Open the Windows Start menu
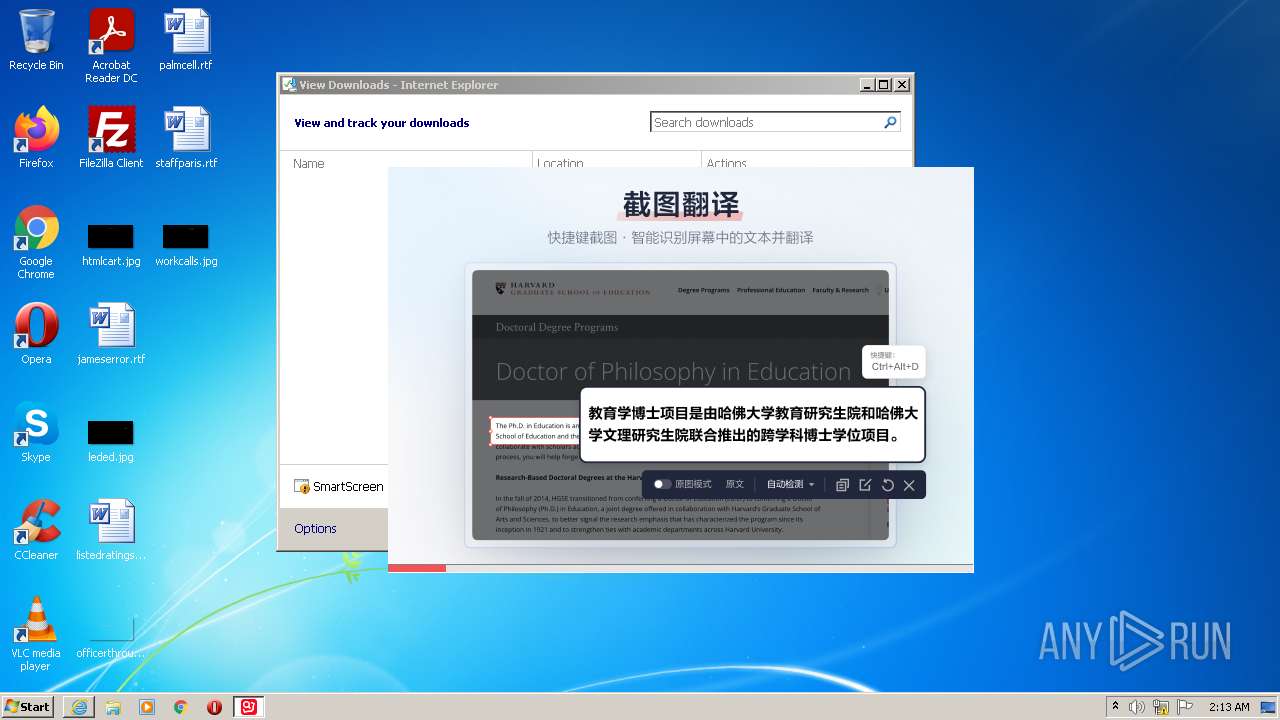 (x=27, y=706)
